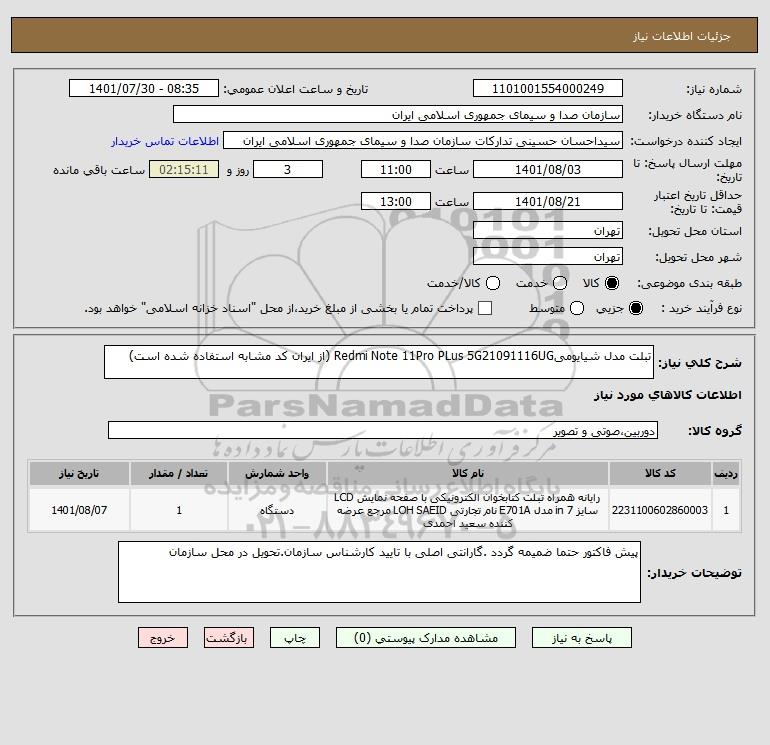Viewport: 770px width, 745px height.
Task: Click item code 2231100602860003 cell
Action: [x=660, y=510]
